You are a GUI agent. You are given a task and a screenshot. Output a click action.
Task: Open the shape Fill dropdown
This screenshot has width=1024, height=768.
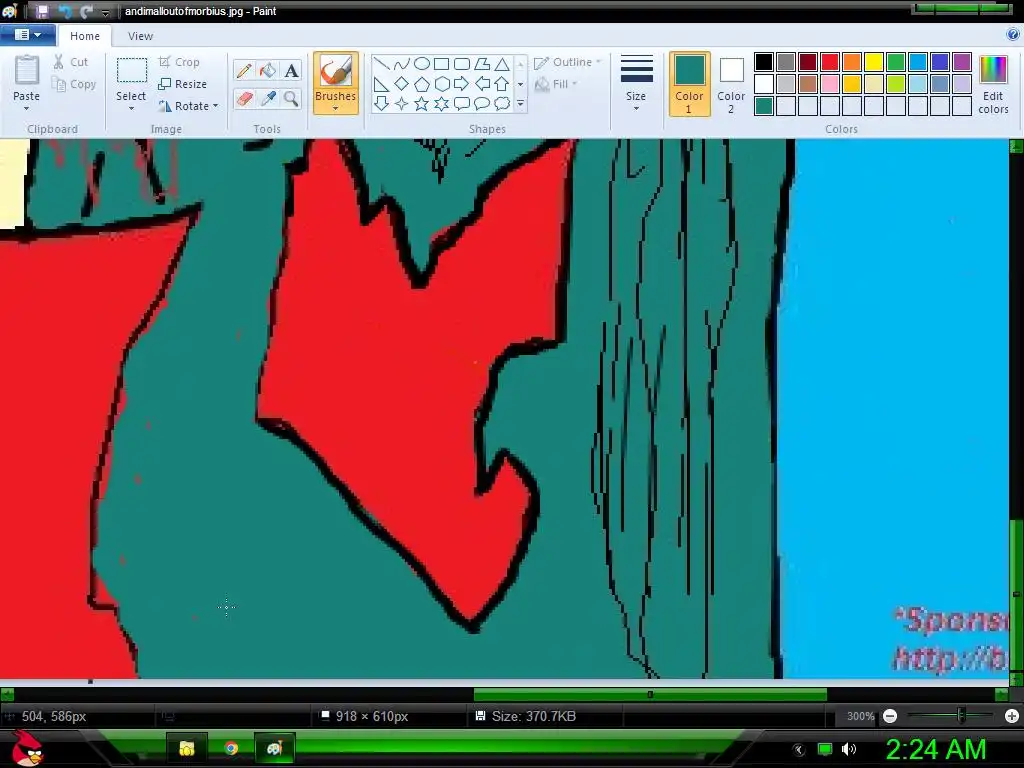556,84
